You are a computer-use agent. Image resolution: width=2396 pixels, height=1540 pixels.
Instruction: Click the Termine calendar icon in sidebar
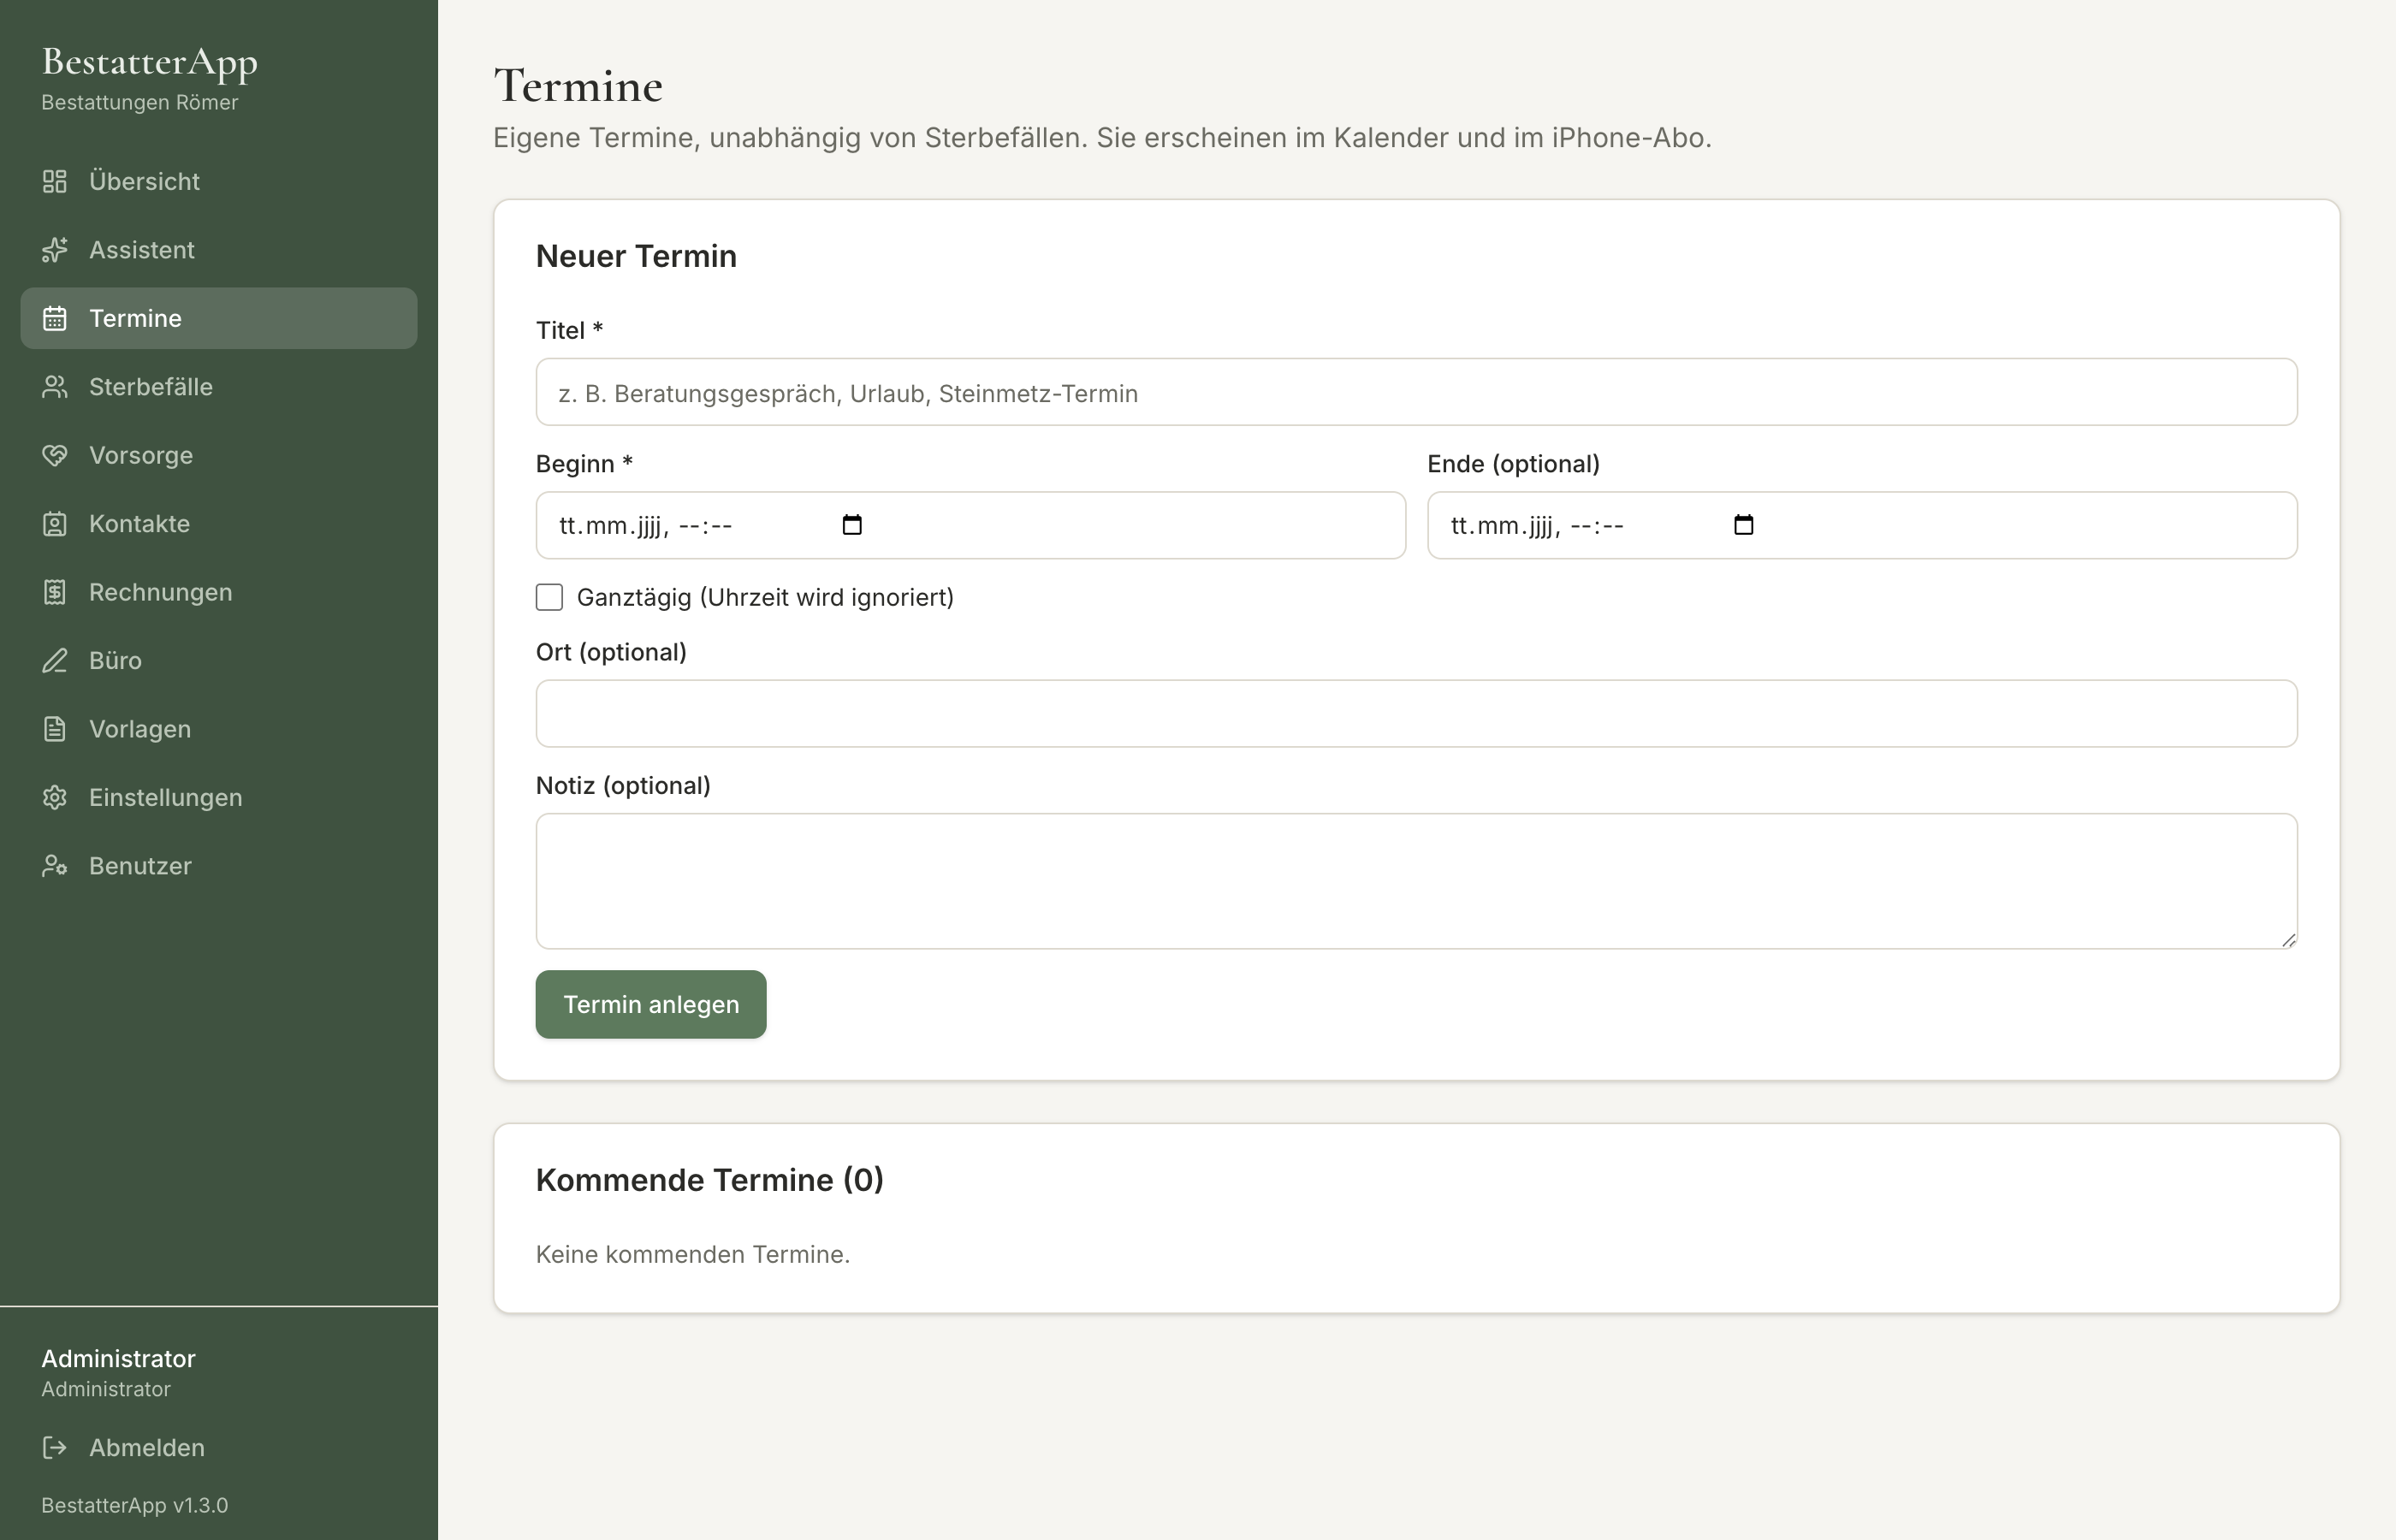click(x=54, y=318)
